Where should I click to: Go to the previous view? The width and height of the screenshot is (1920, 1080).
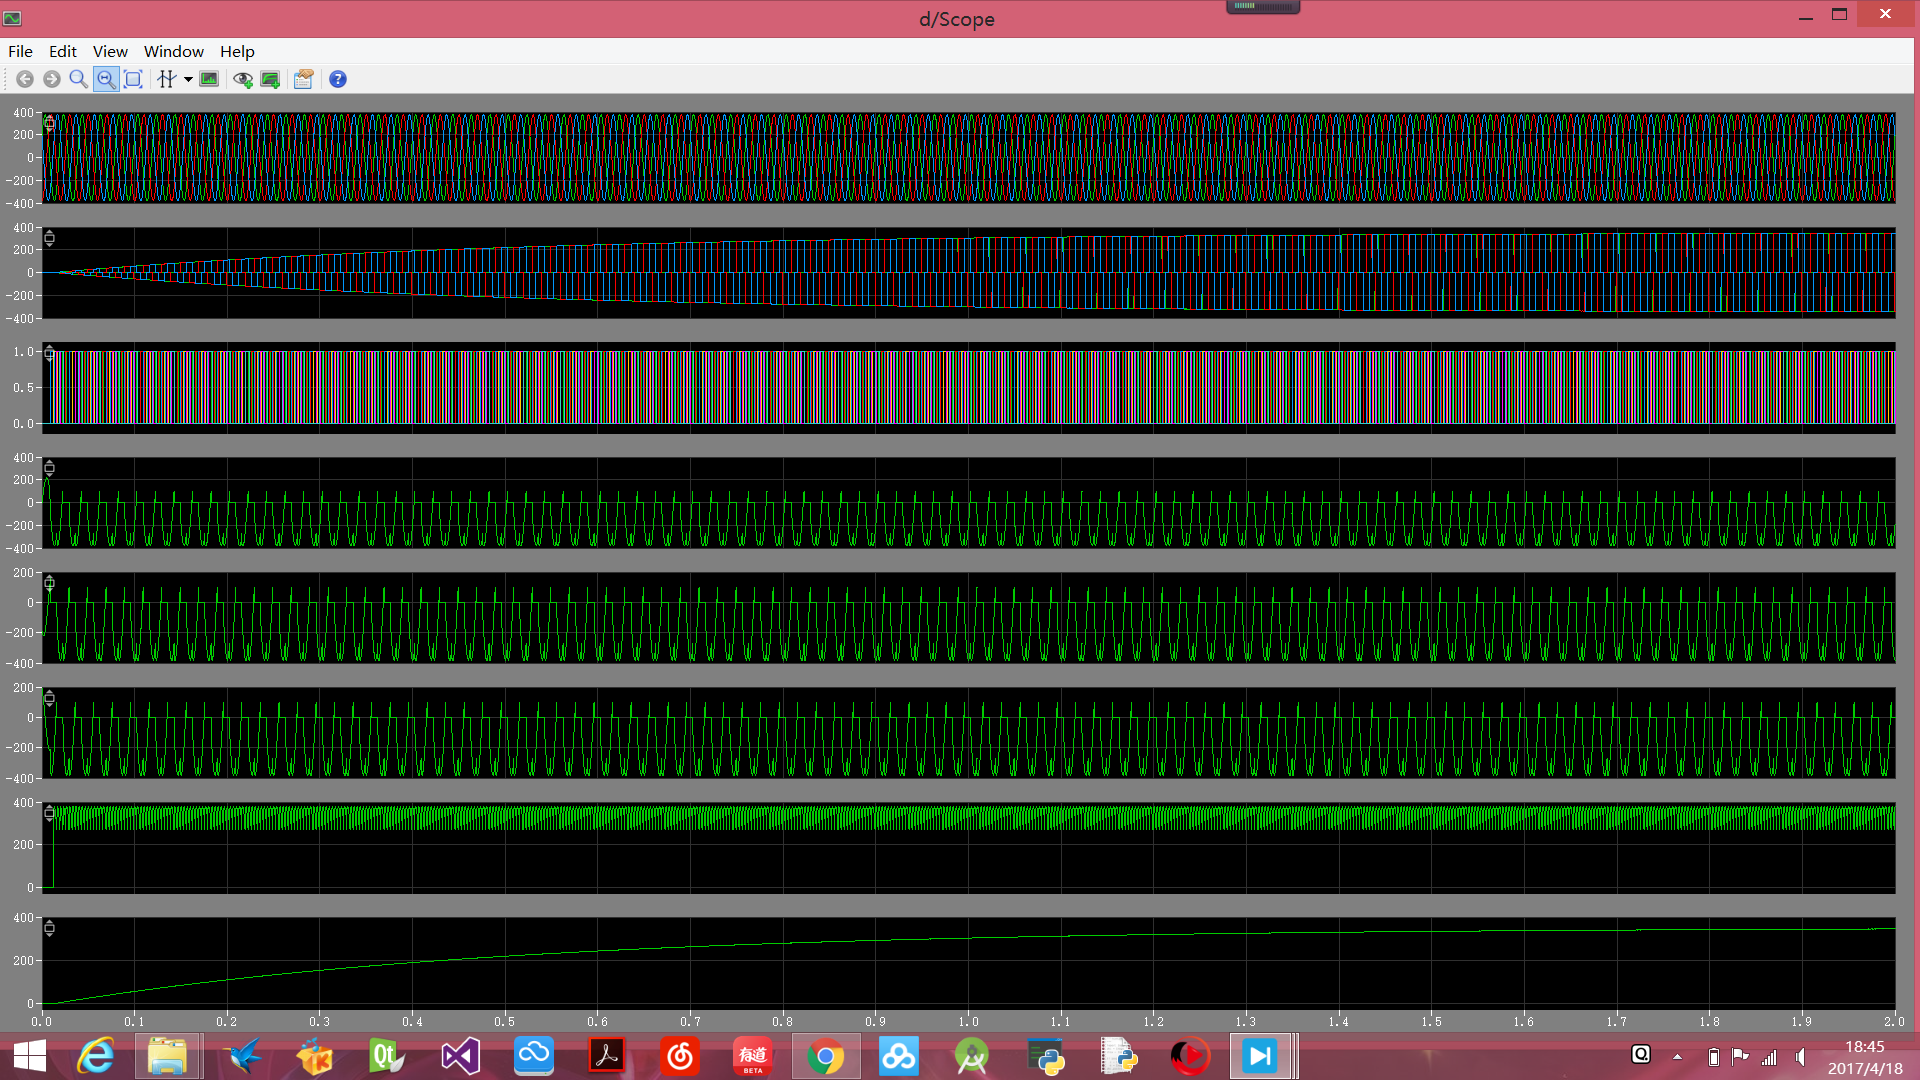tap(25, 79)
